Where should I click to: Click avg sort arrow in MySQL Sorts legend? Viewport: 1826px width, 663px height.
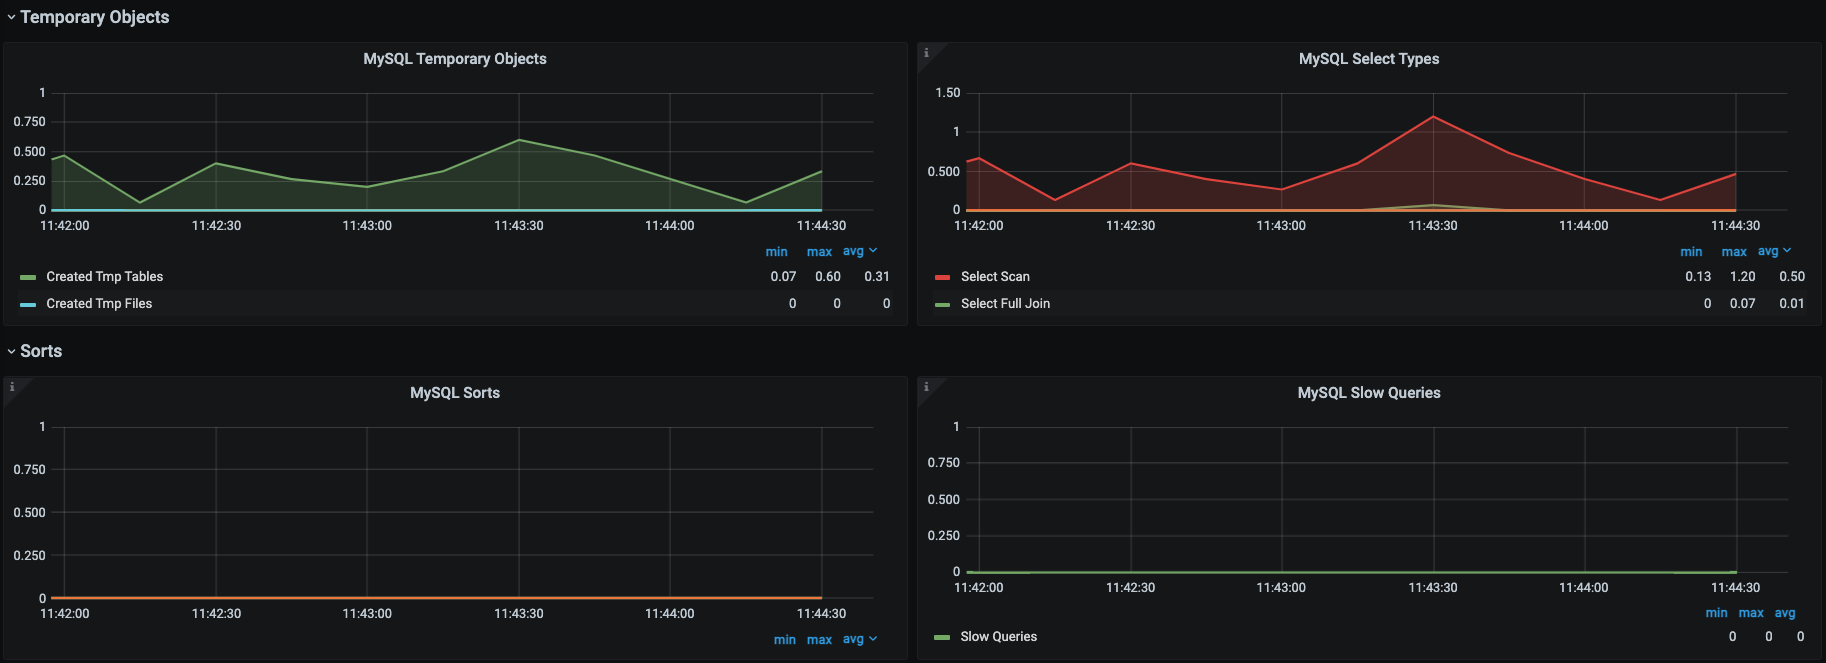click(873, 639)
